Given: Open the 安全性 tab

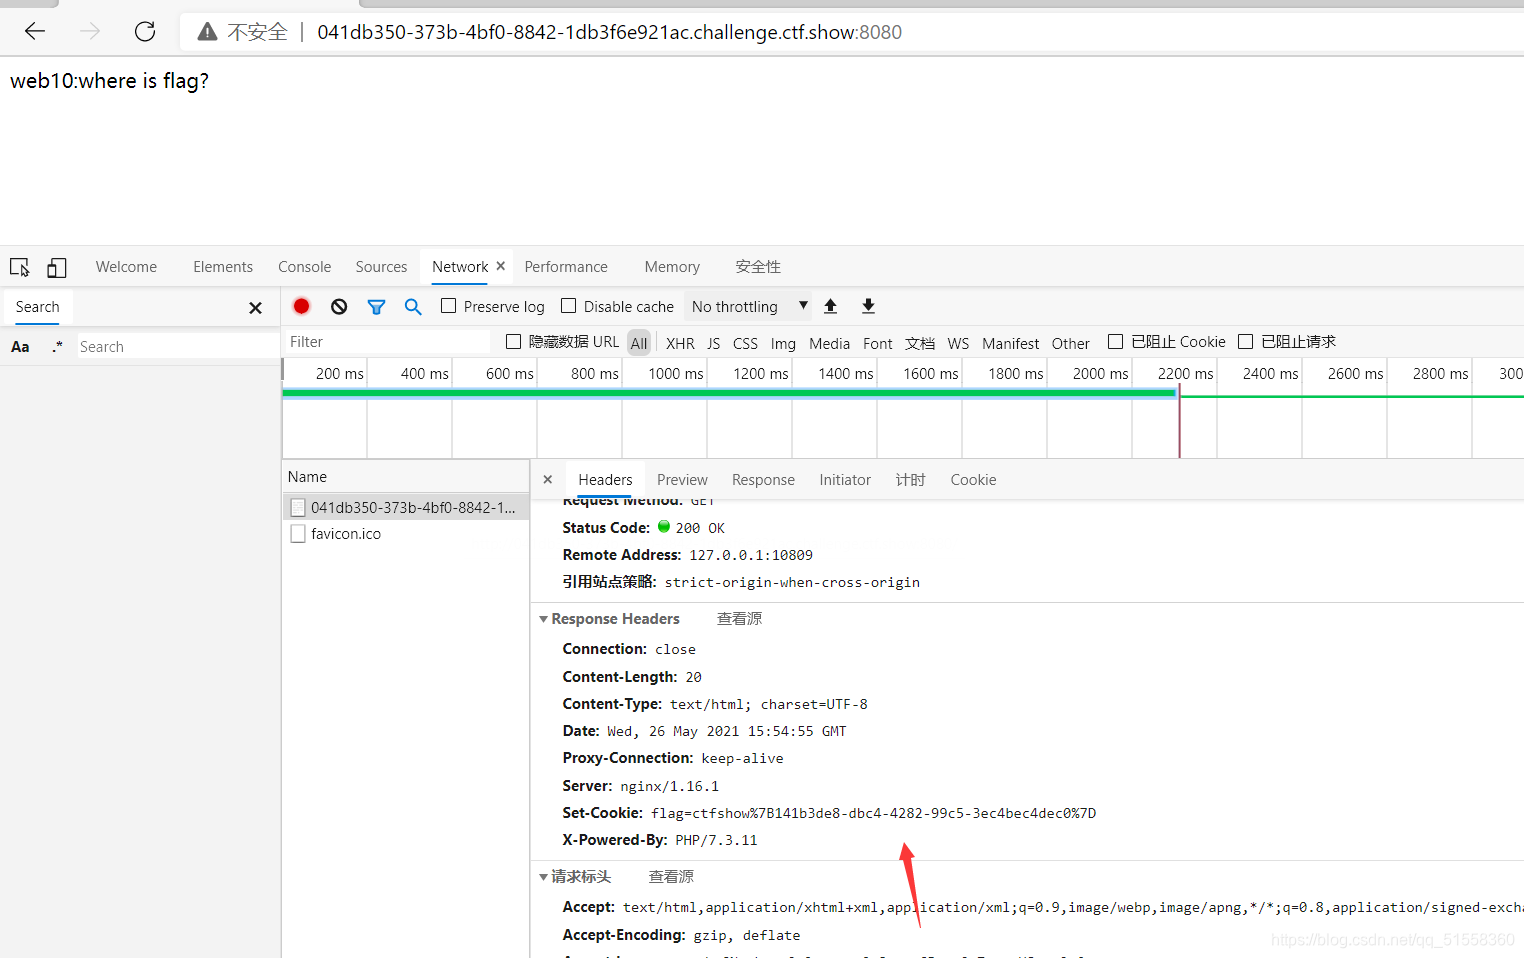Looking at the screenshot, I should pyautogui.click(x=758, y=267).
